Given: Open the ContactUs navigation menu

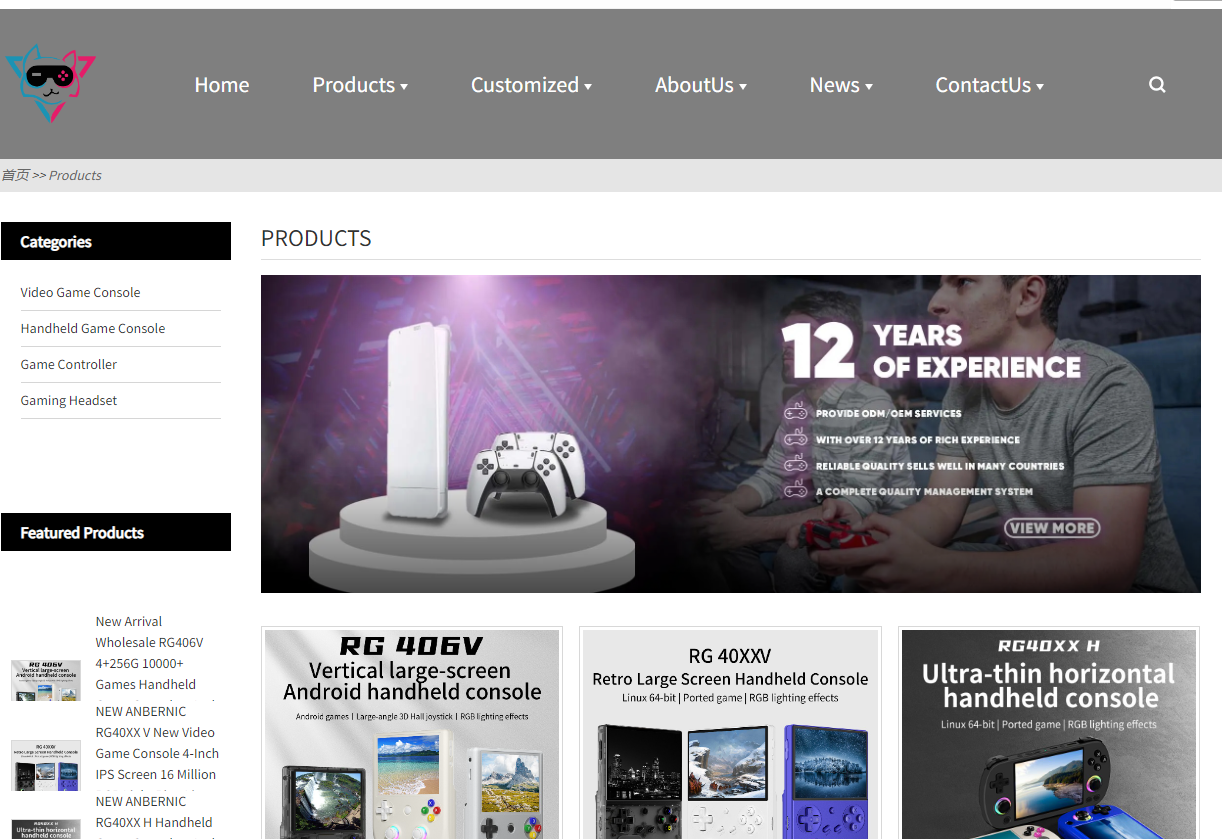Looking at the screenshot, I should tap(989, 85).
